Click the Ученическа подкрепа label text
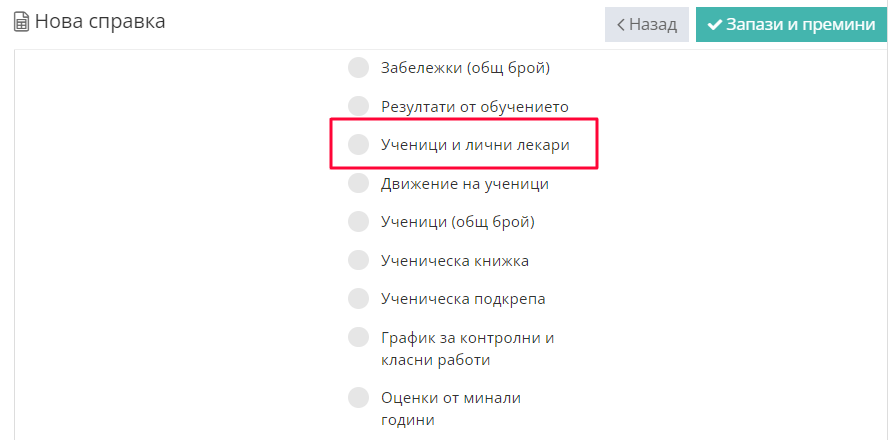This screenshot has height=440, width=896. (463, 299)
